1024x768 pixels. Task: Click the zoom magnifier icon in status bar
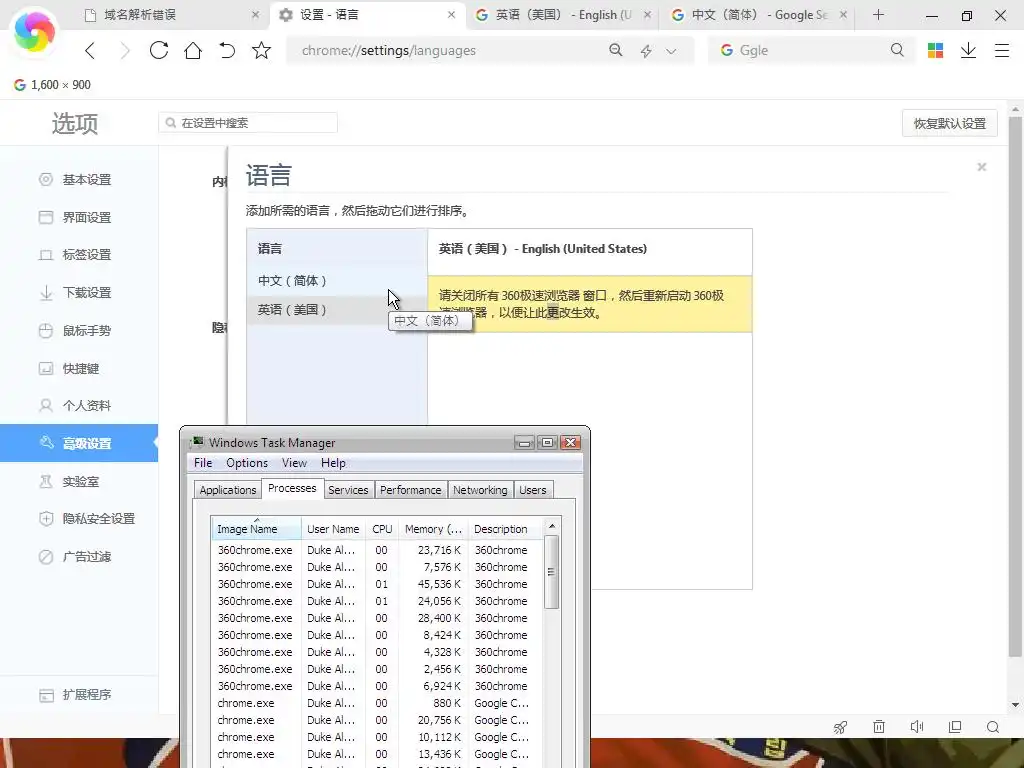point(993,727)
